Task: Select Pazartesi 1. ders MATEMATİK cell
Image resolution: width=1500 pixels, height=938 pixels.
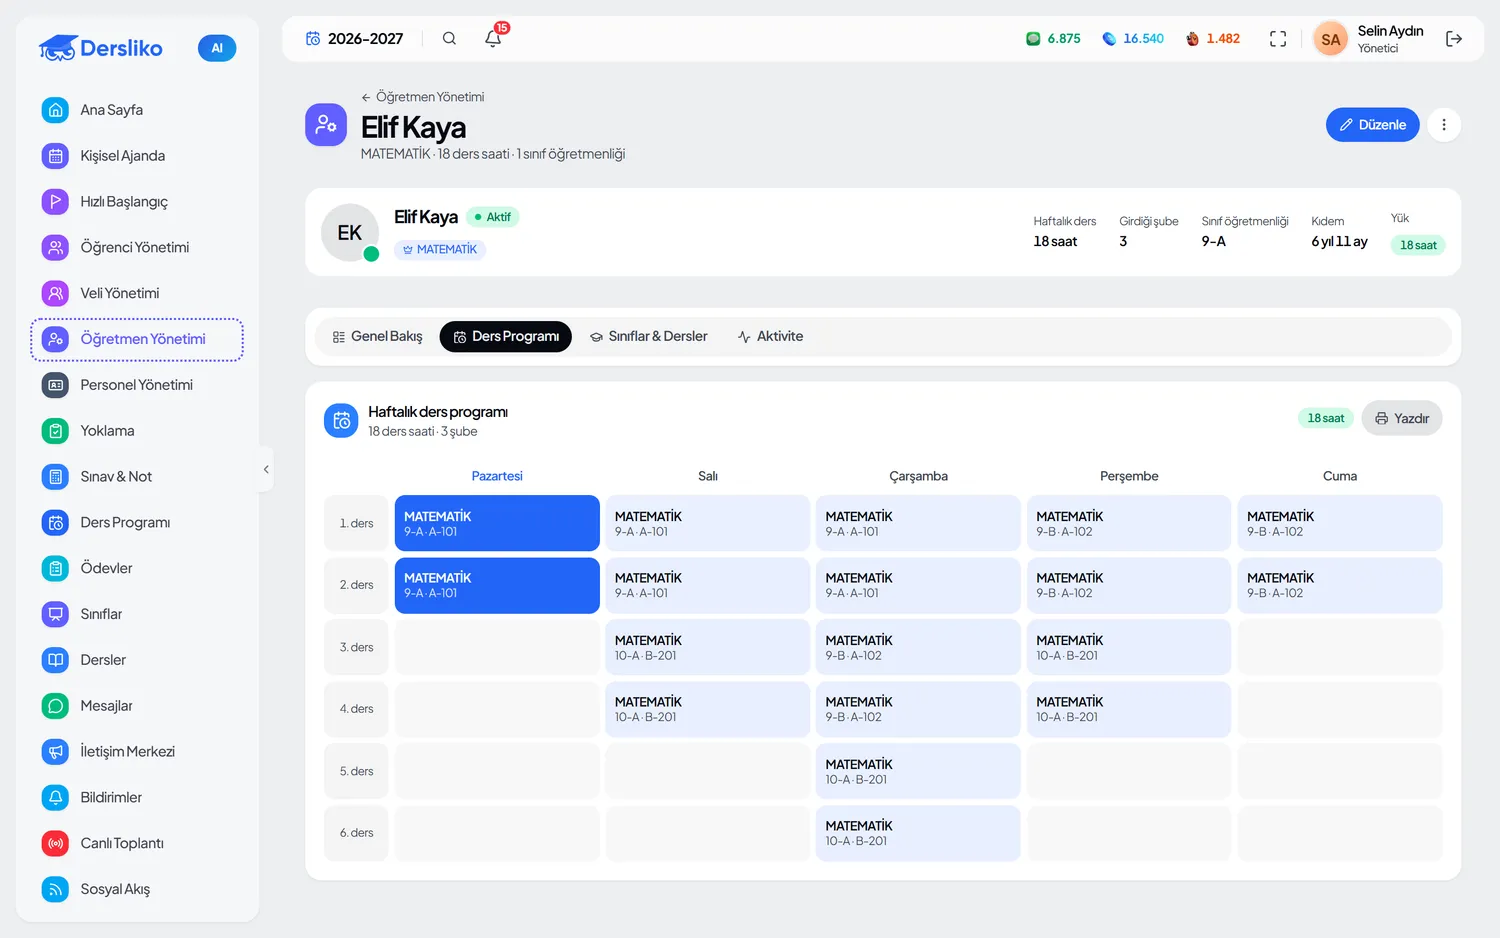Action: pyautogui.click(x=497, y=523)
